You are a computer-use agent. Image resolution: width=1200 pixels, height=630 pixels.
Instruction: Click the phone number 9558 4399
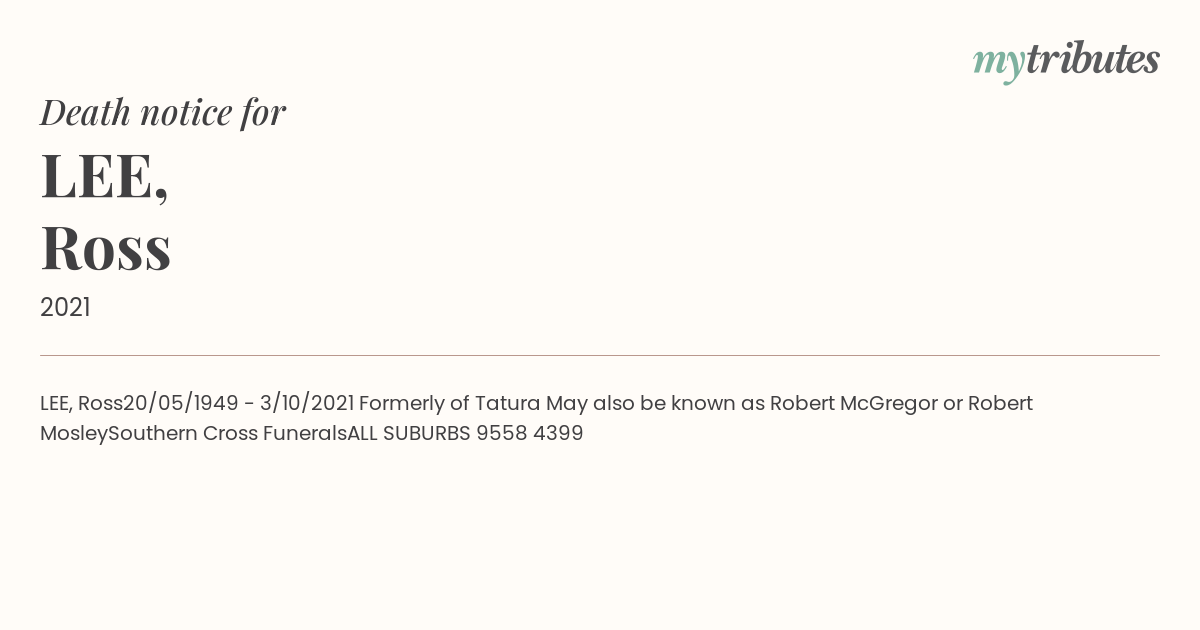point(530,433)
